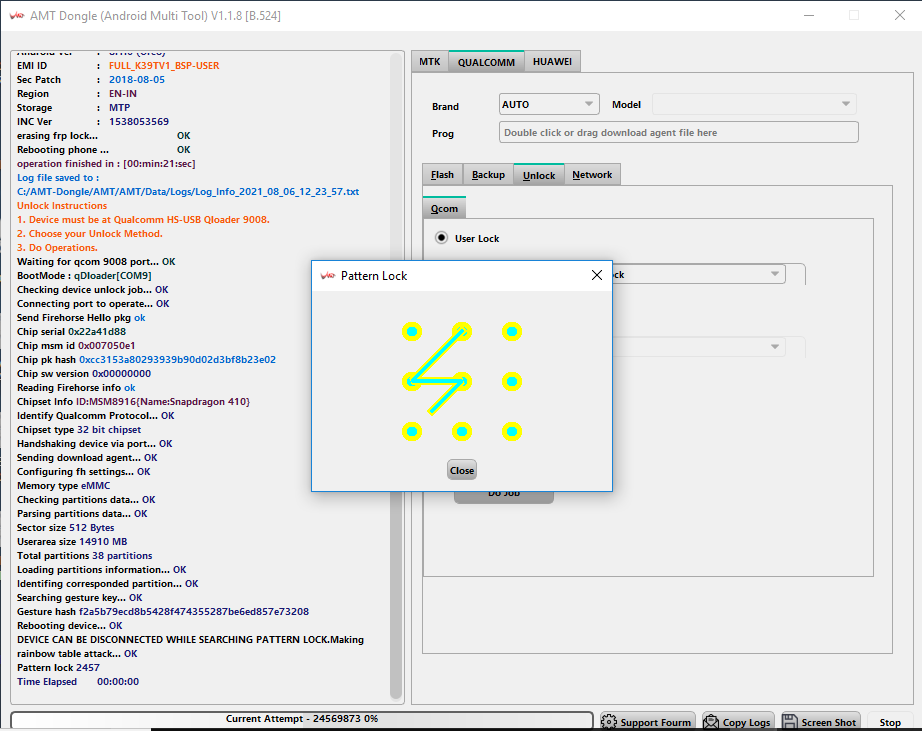Click the Pattern Lock dialog logo icon

(x=328, y=275)
